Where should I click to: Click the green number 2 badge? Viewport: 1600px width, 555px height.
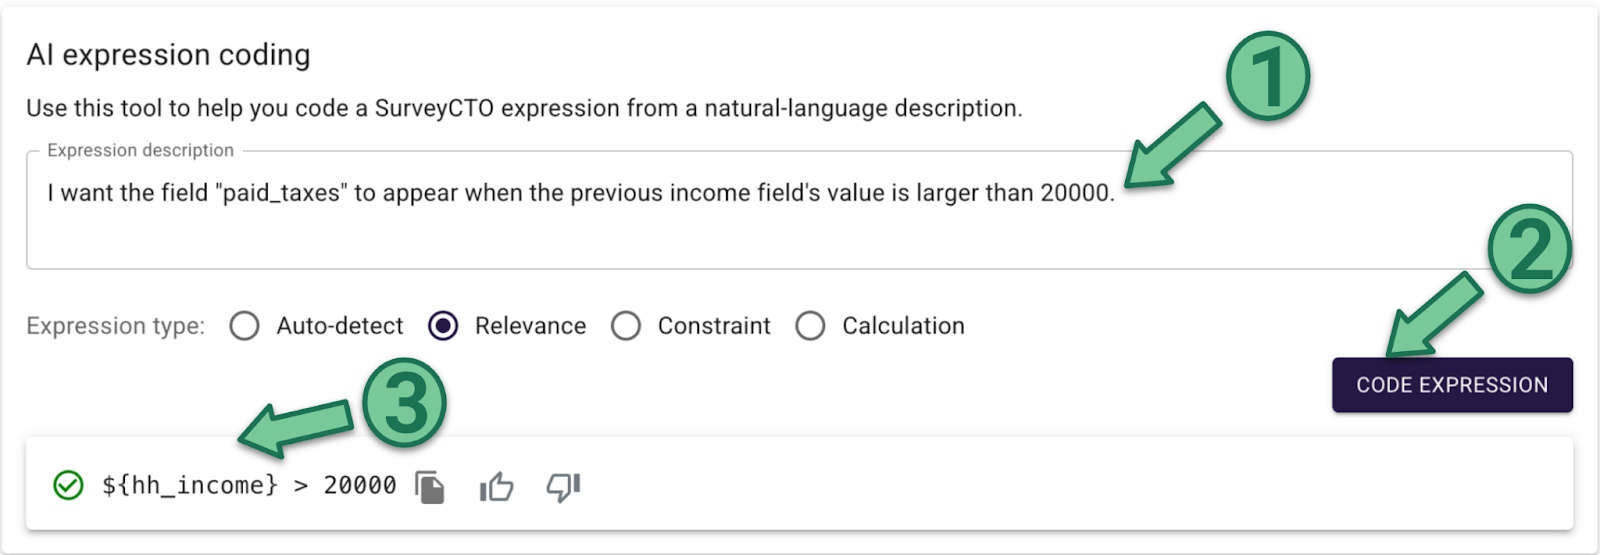1530,249
